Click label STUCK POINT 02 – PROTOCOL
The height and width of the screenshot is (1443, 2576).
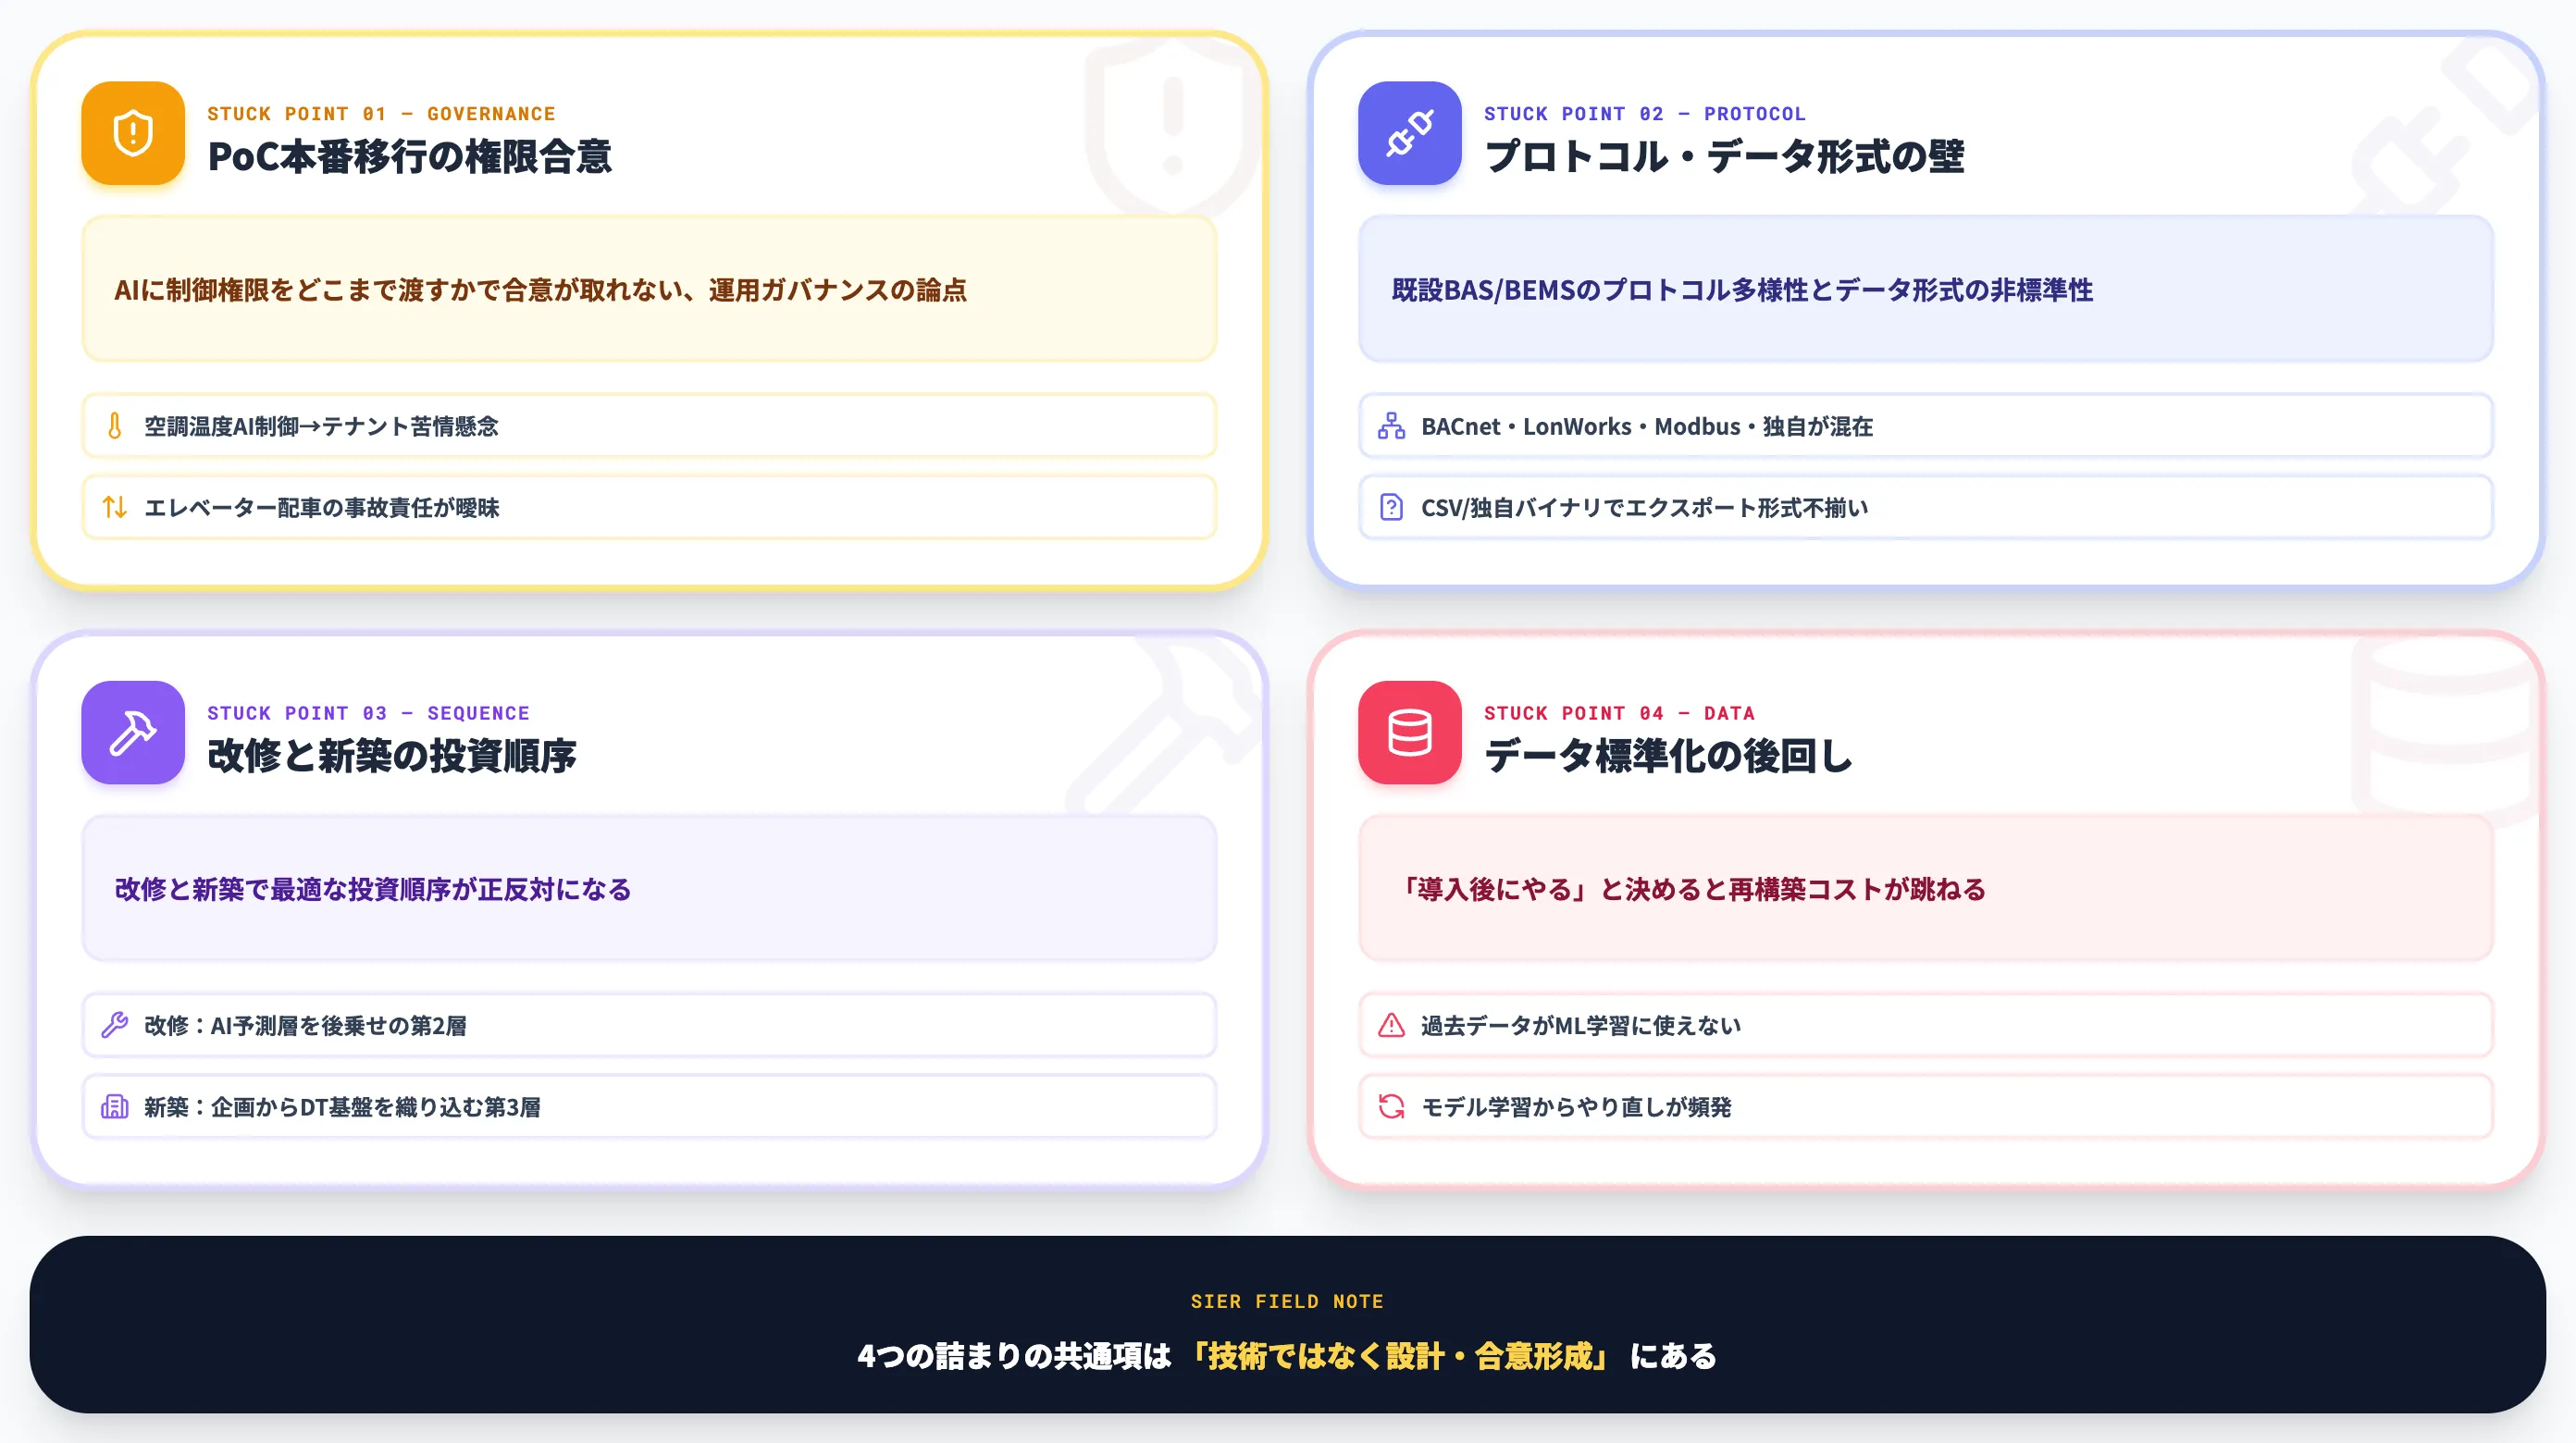click(x=1645, y=114)
